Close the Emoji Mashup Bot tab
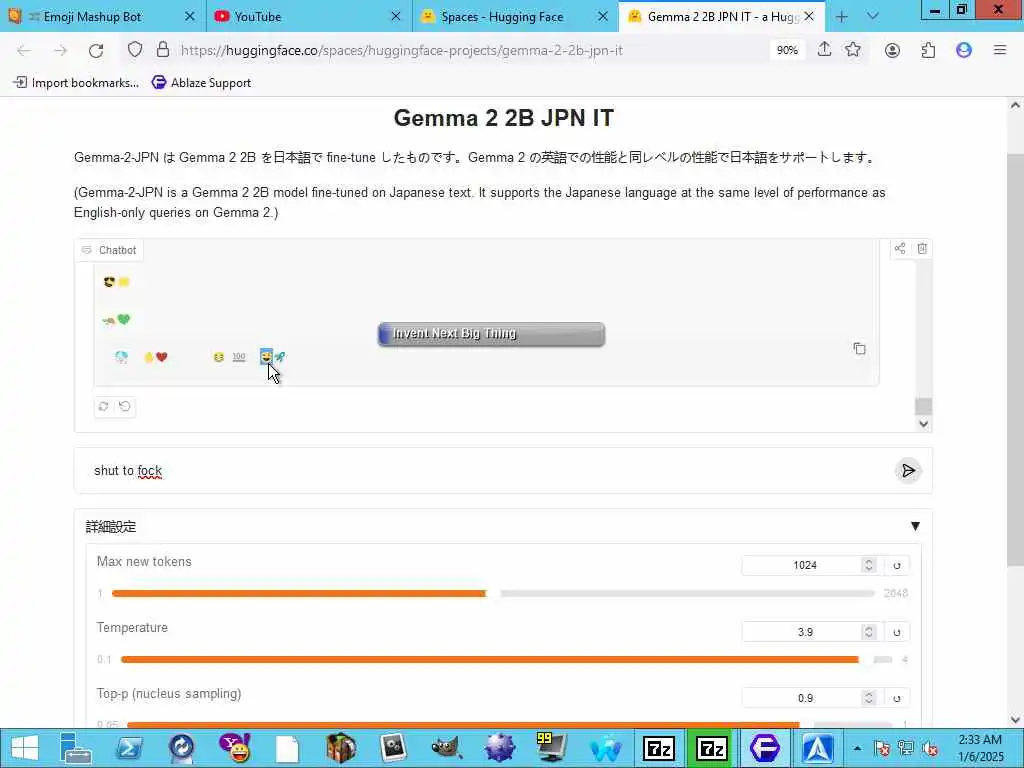This screenshot has width=1024, height=768. point(189,16)
